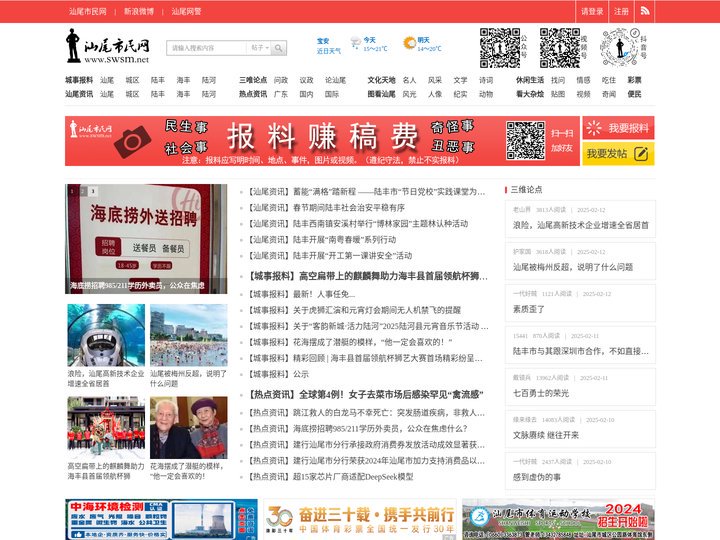720x540 pixels.
Task: Open 文化天地 menu category
Action: (x=381, y=80)
